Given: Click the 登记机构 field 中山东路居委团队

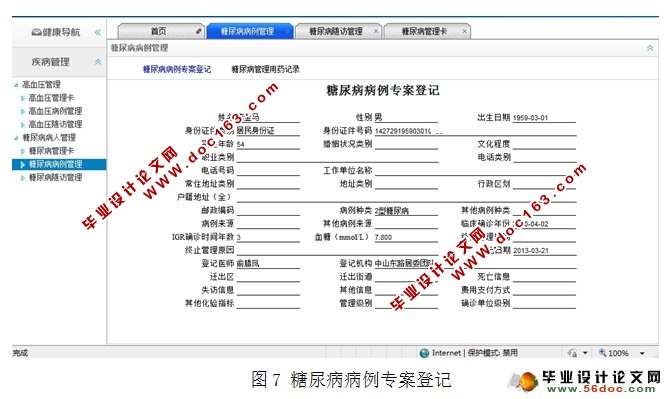Looking at the screenshot, I should (475, 263).
